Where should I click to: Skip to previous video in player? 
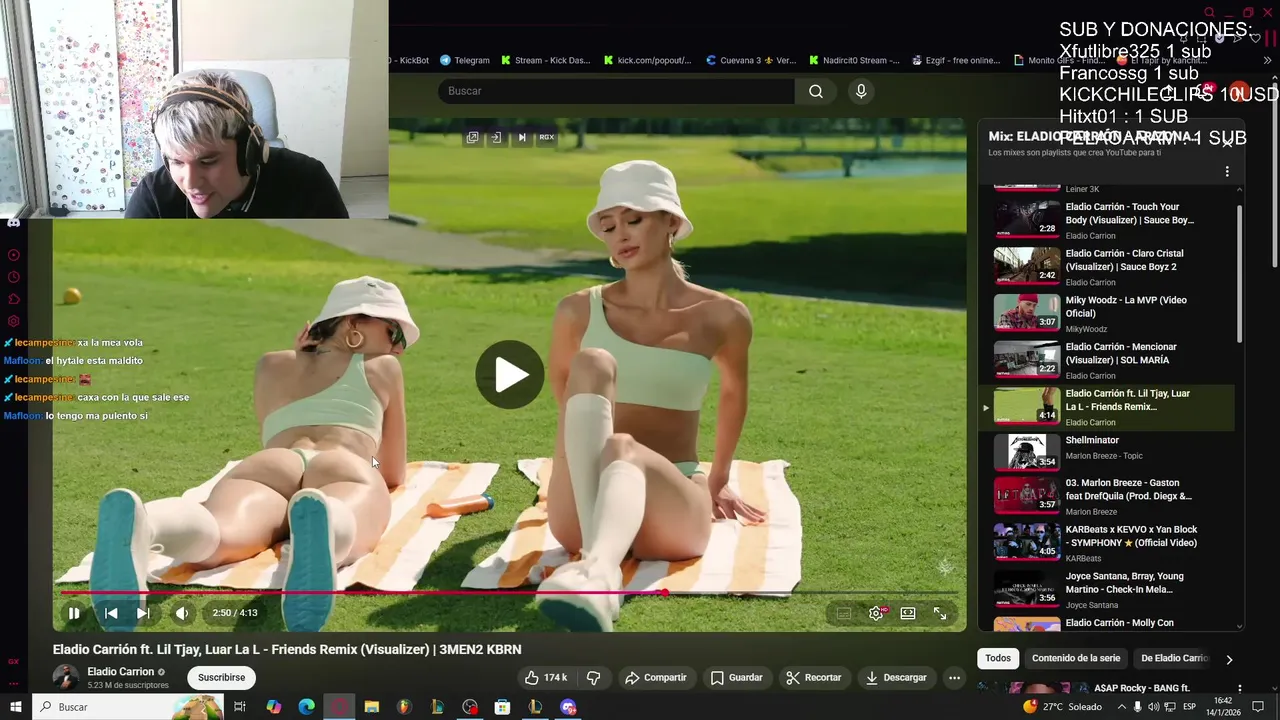point(111,613)
